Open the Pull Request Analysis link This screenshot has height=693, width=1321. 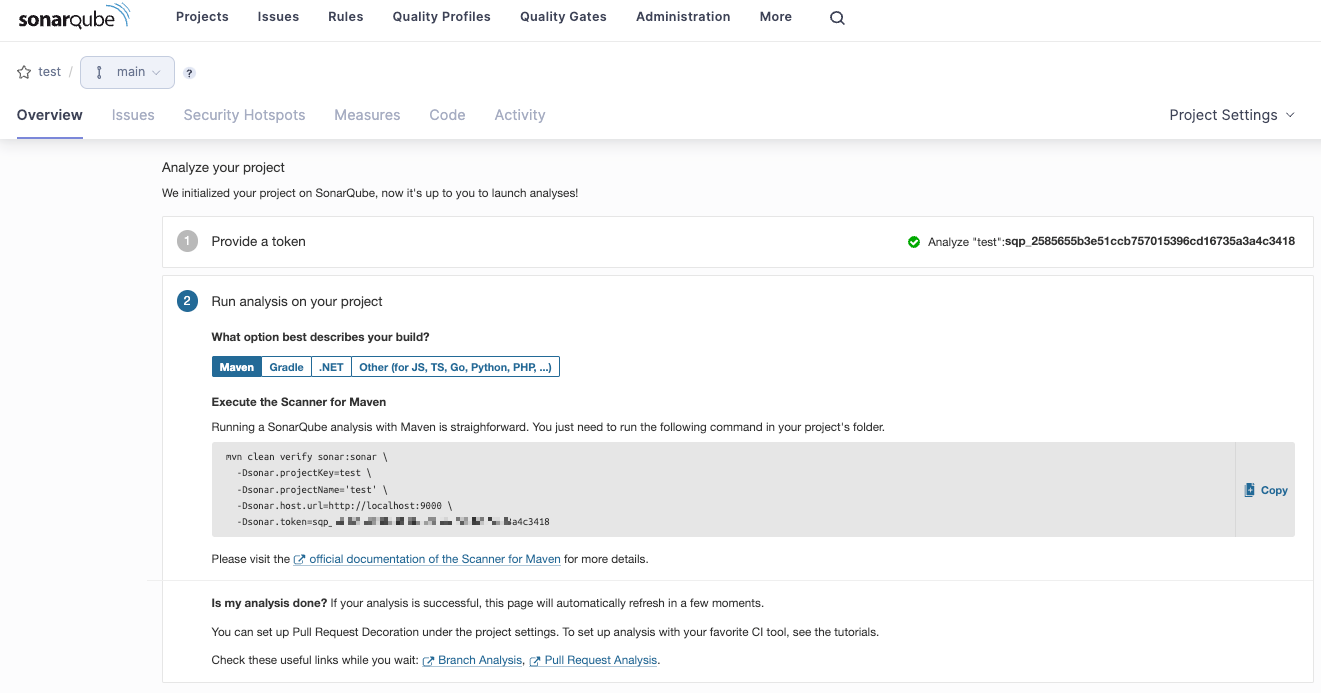[593, 660]
